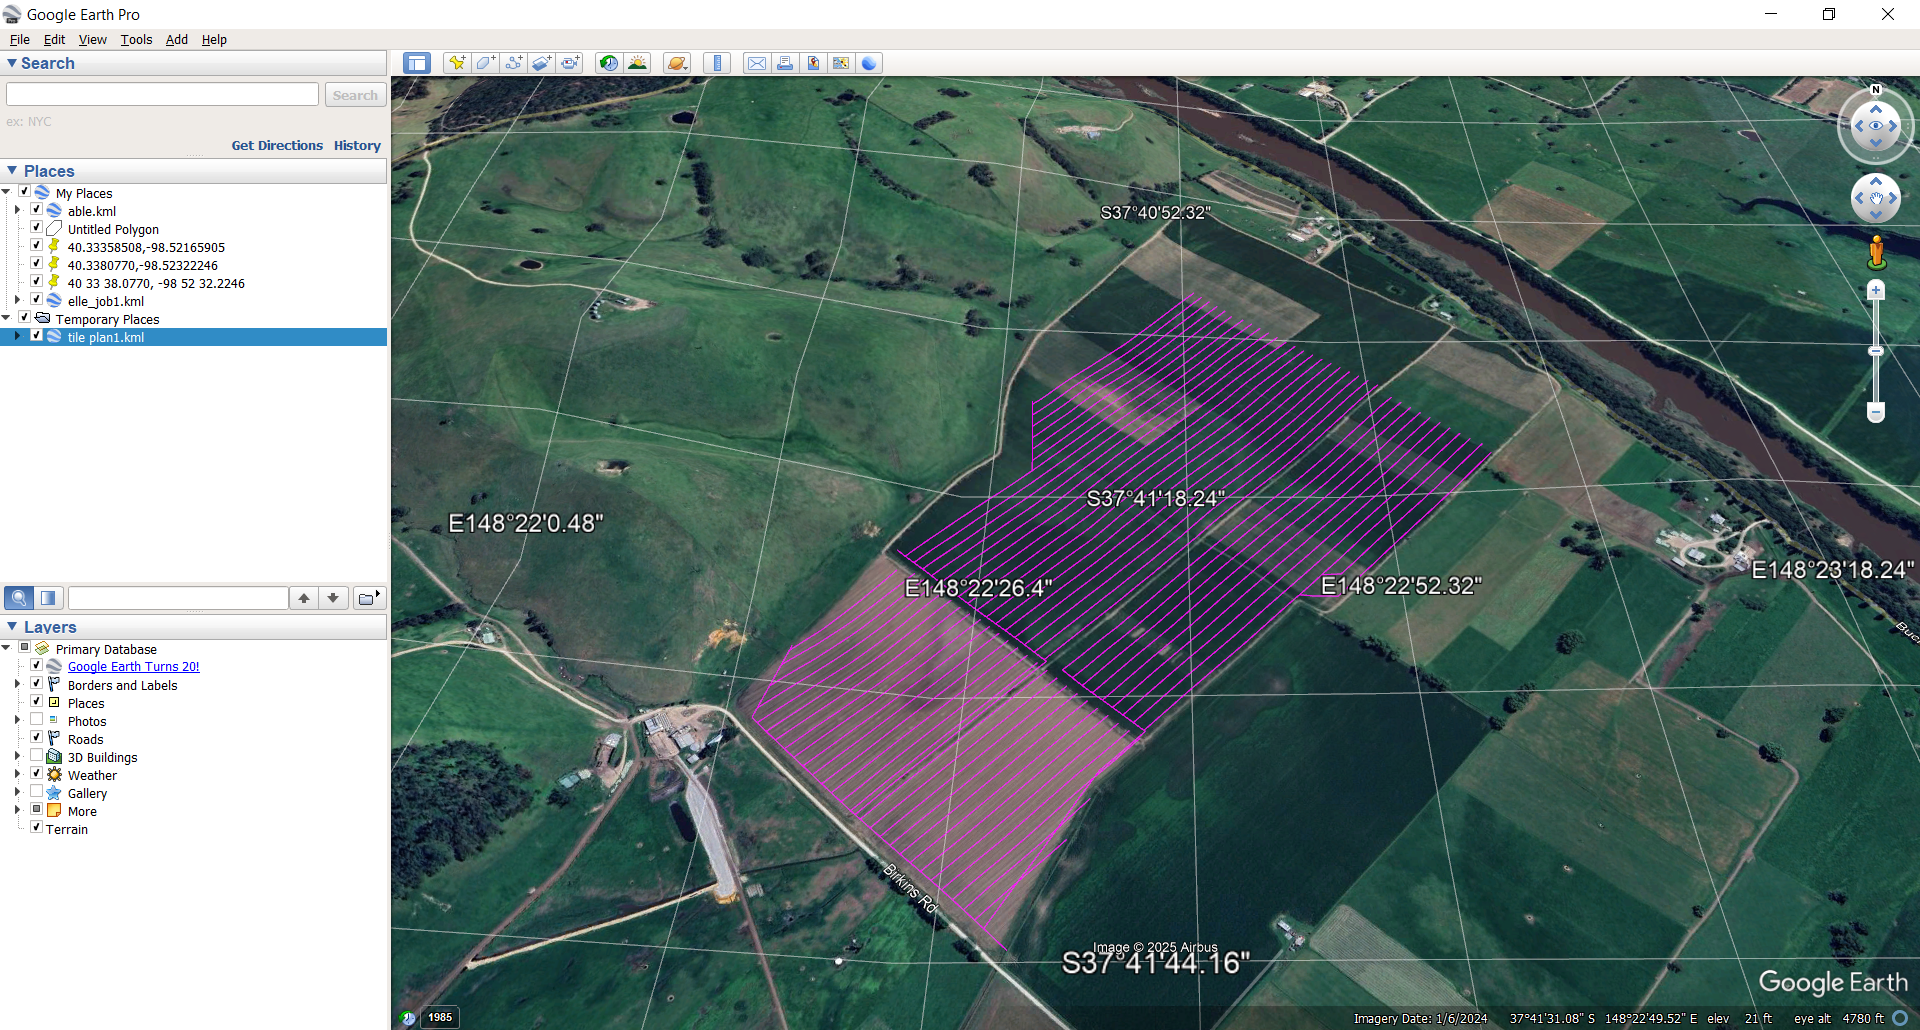Hide the sidebar using toolbar button
This screenshot has height=1030, width=1920.
click(416, 63)
